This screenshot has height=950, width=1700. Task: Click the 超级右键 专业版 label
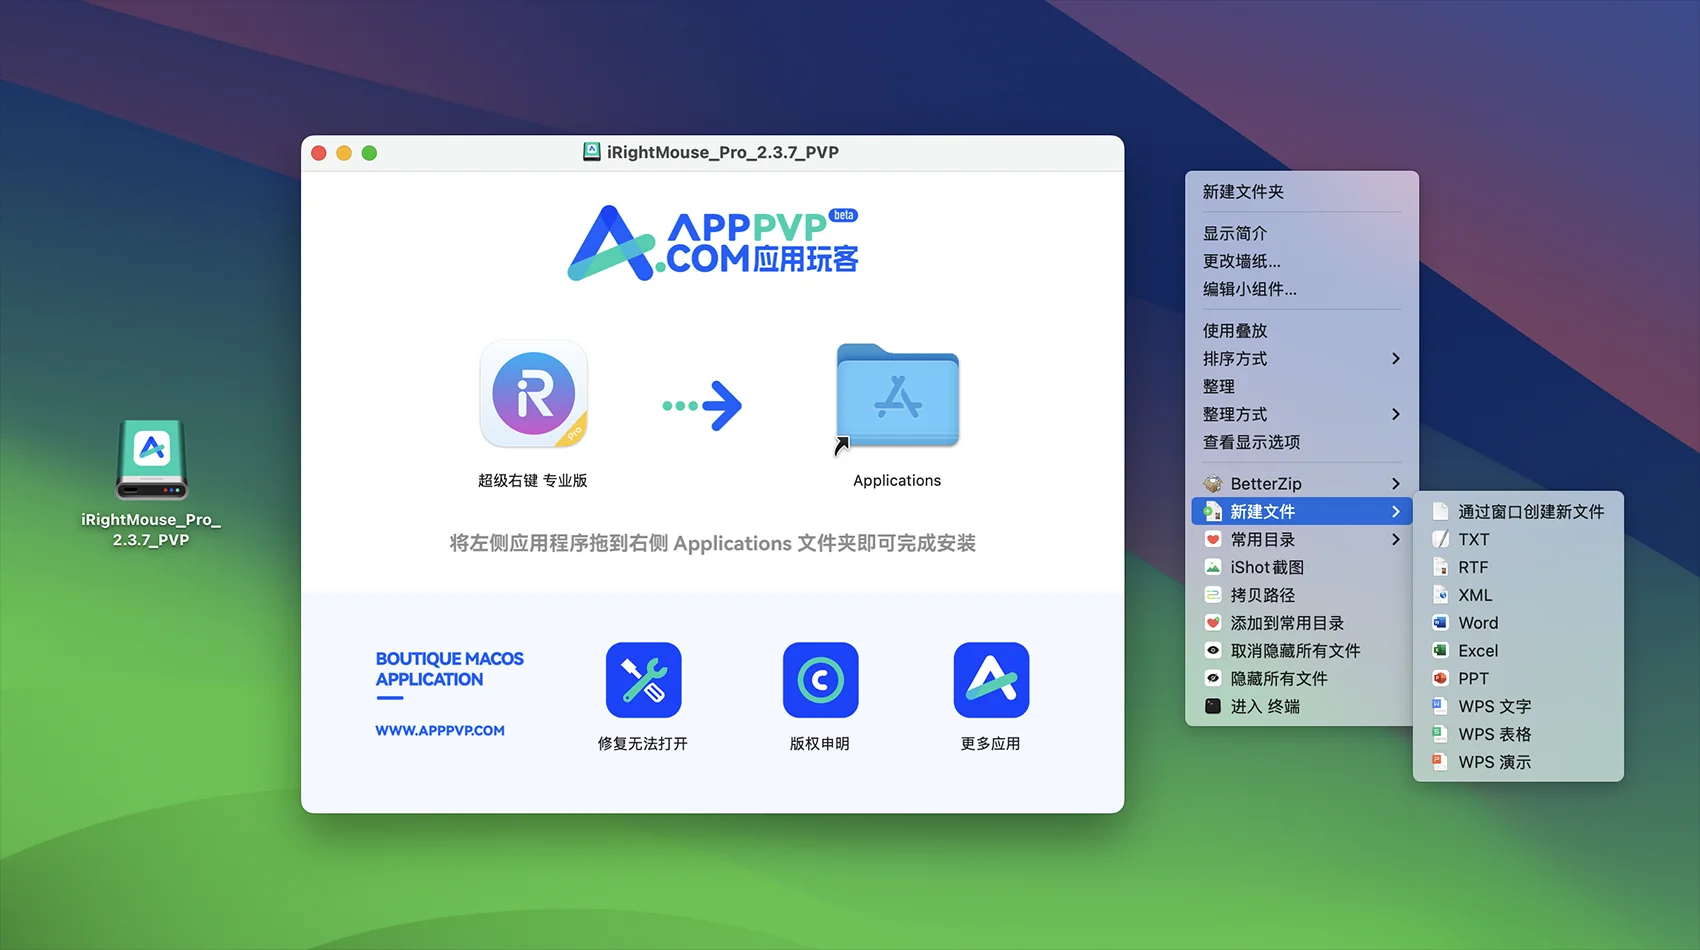pyautogui.click(x=533, y=481)
